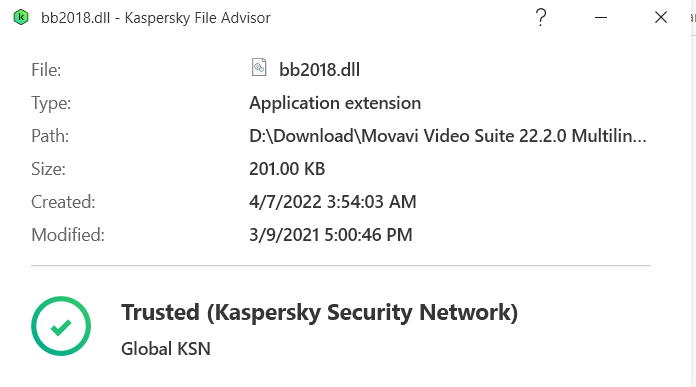Click the Created date 4/7/2022 value
Image resolution: width=696 pixels, height=387 pixels.
pos(332,202)
